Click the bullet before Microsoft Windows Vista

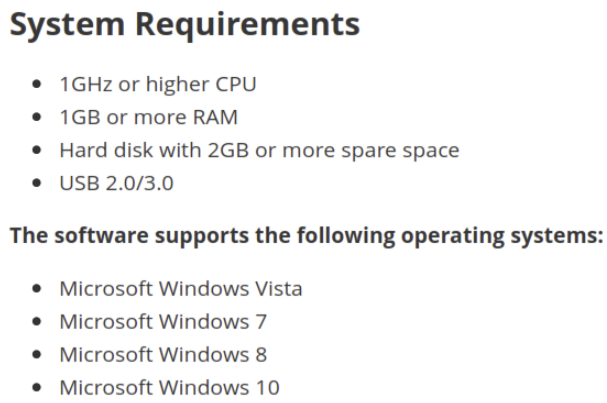(37, 288)
